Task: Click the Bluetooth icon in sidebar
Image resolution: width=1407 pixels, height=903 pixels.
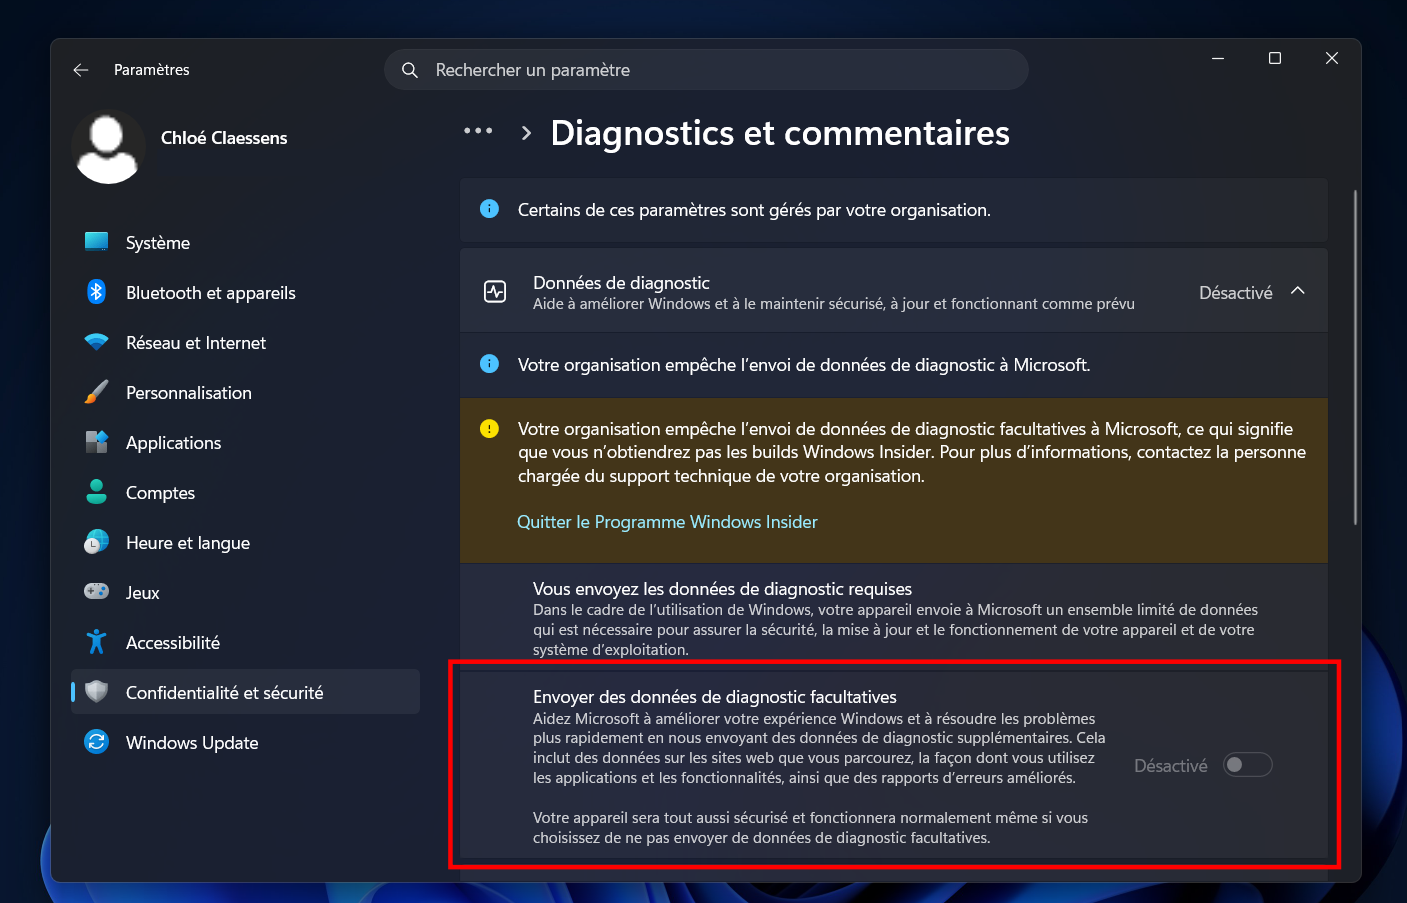Action: tap(96, 292)
